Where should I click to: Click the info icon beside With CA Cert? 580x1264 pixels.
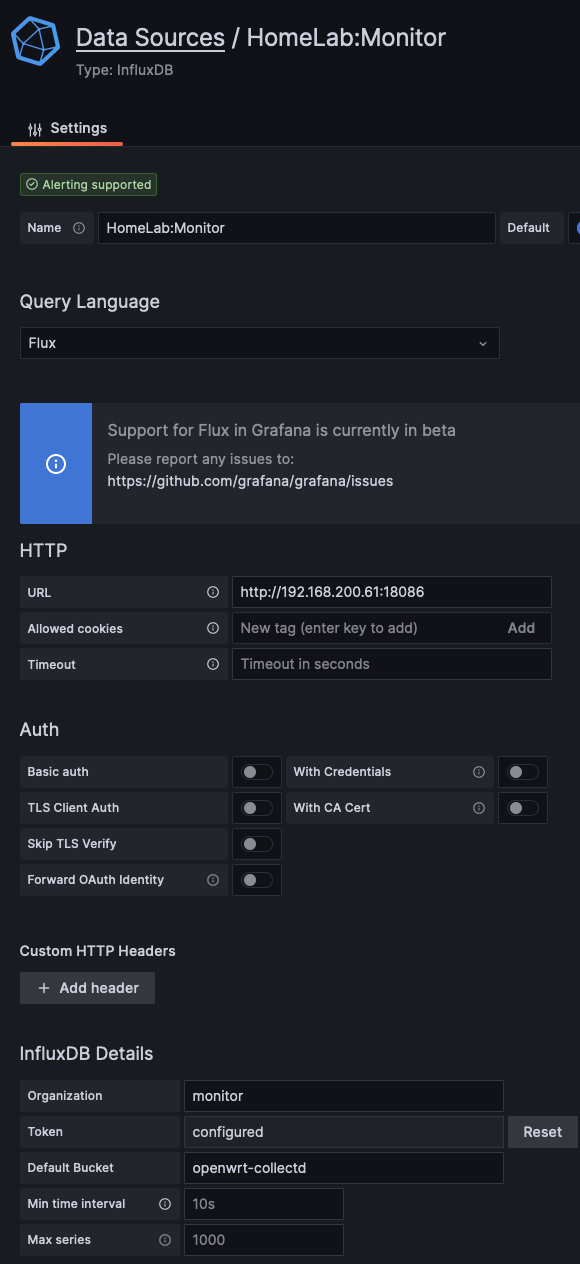click(479, 808)
